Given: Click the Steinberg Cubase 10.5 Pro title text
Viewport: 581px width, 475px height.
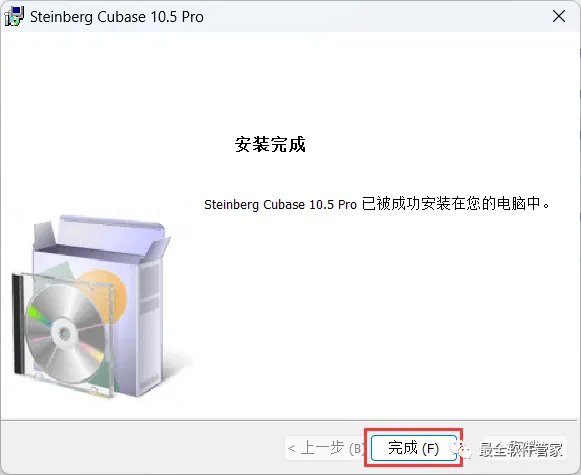Looking at the screenshot, I should point(117,17).
